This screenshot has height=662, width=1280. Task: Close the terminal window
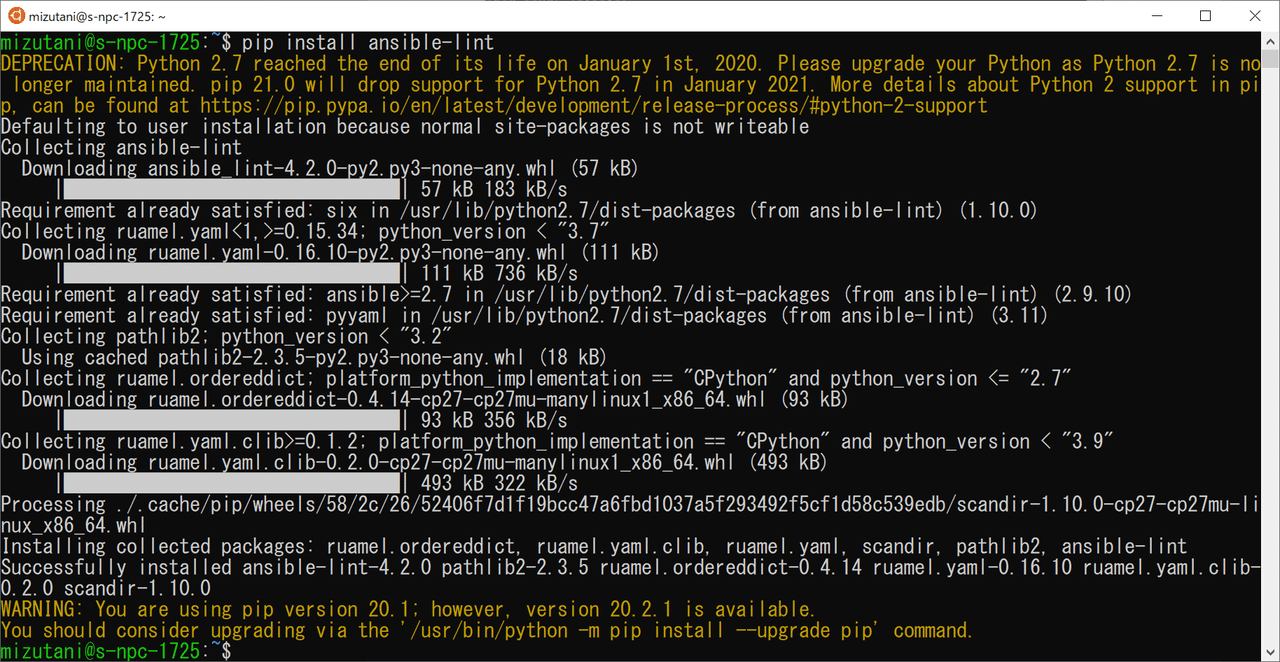(1255, 16)
